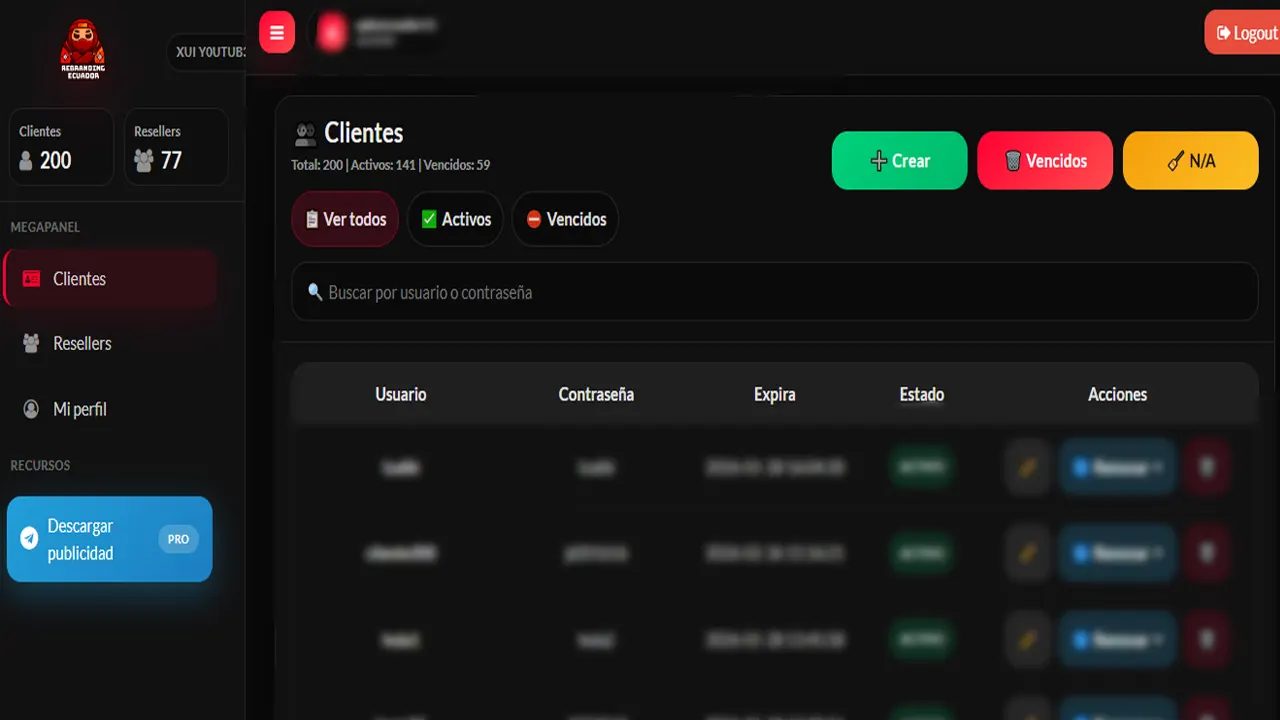Open Resellers in the sidebar menu
This screenshot has height=720, width=1280.
click(x=82, y=343)
